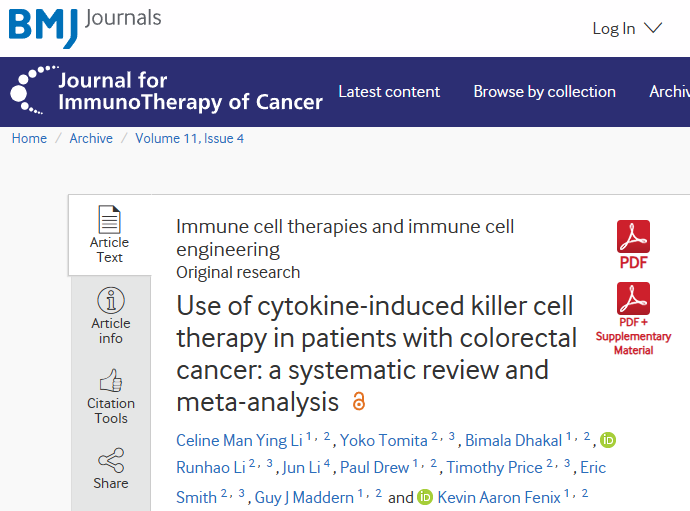The image size is (690, 511).
Task: Click the Share icon in the sidebar
Action: click(111, 460)
